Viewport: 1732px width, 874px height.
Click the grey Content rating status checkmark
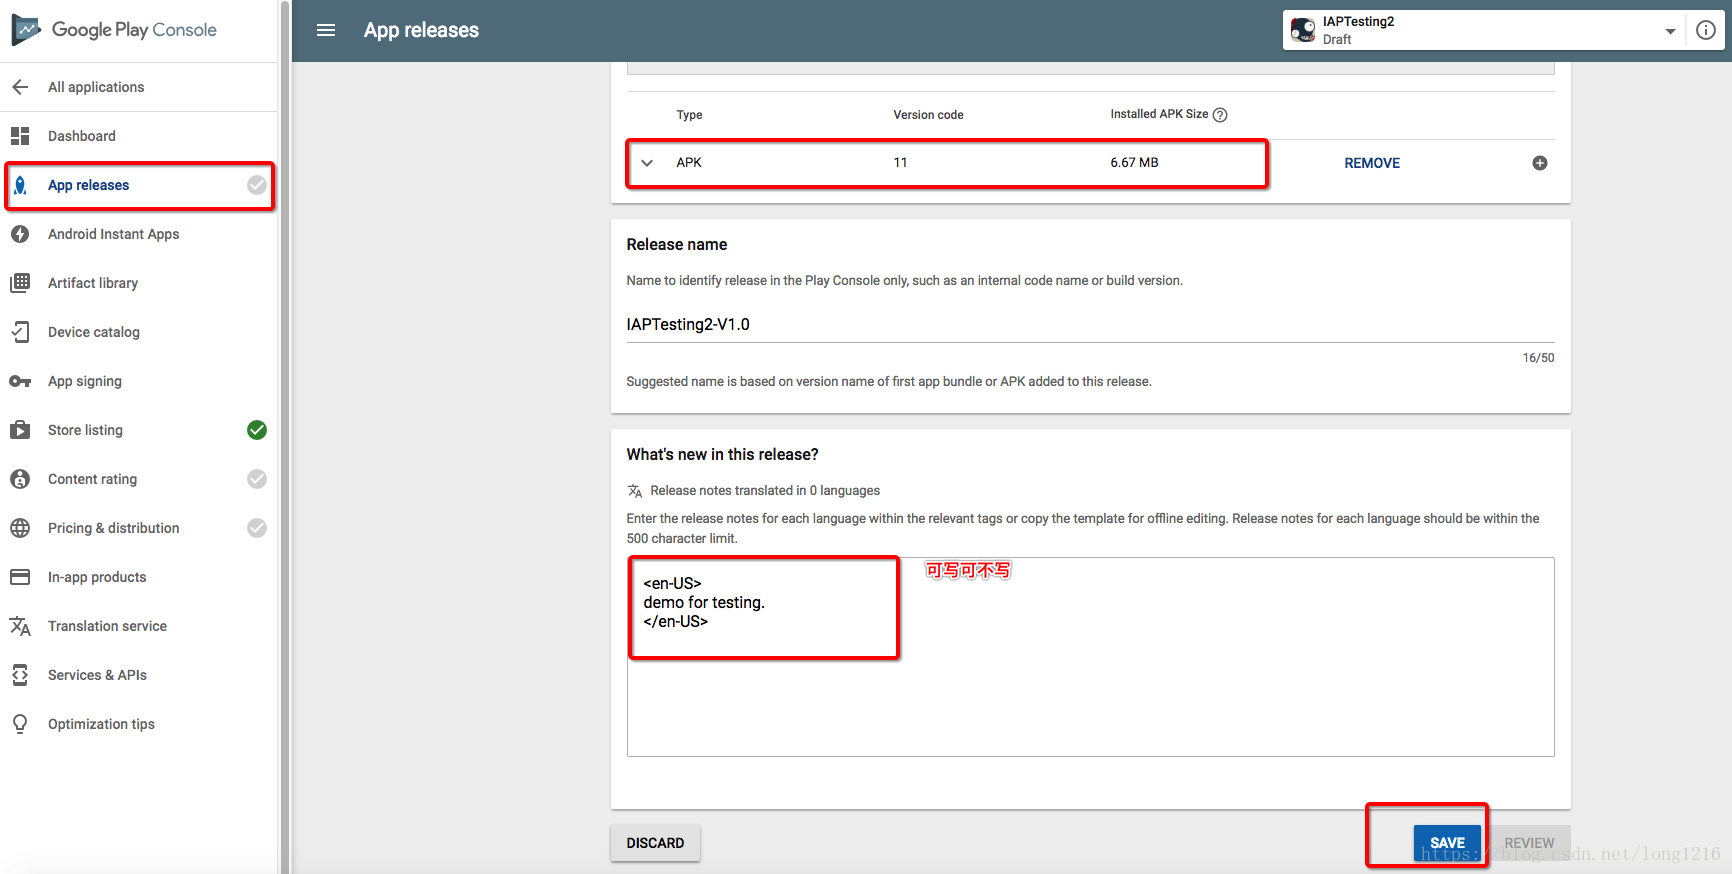(257, 479)
